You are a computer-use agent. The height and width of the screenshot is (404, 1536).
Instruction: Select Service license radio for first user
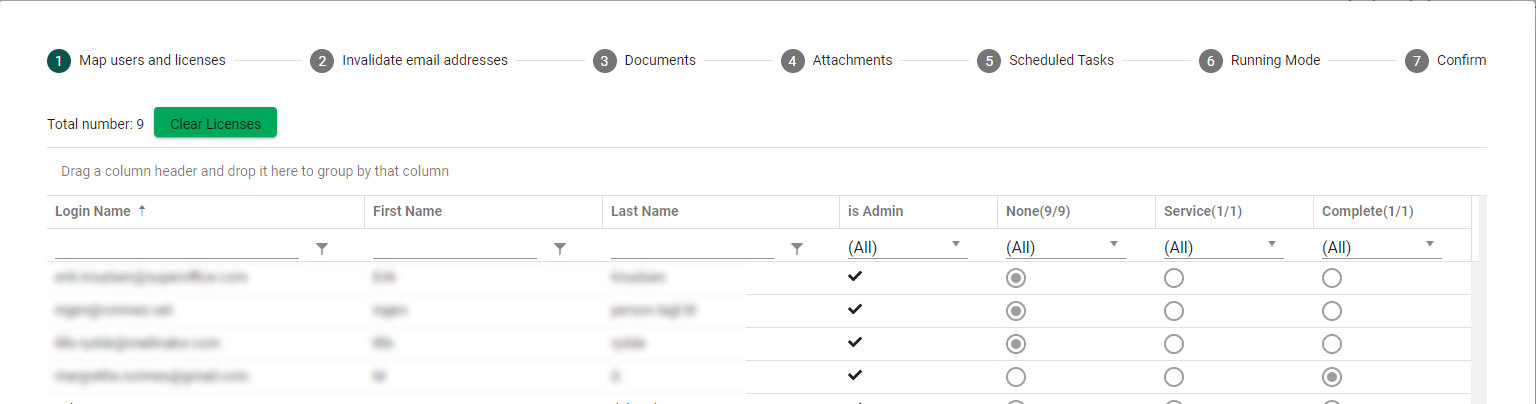(x=1174, y=278)
